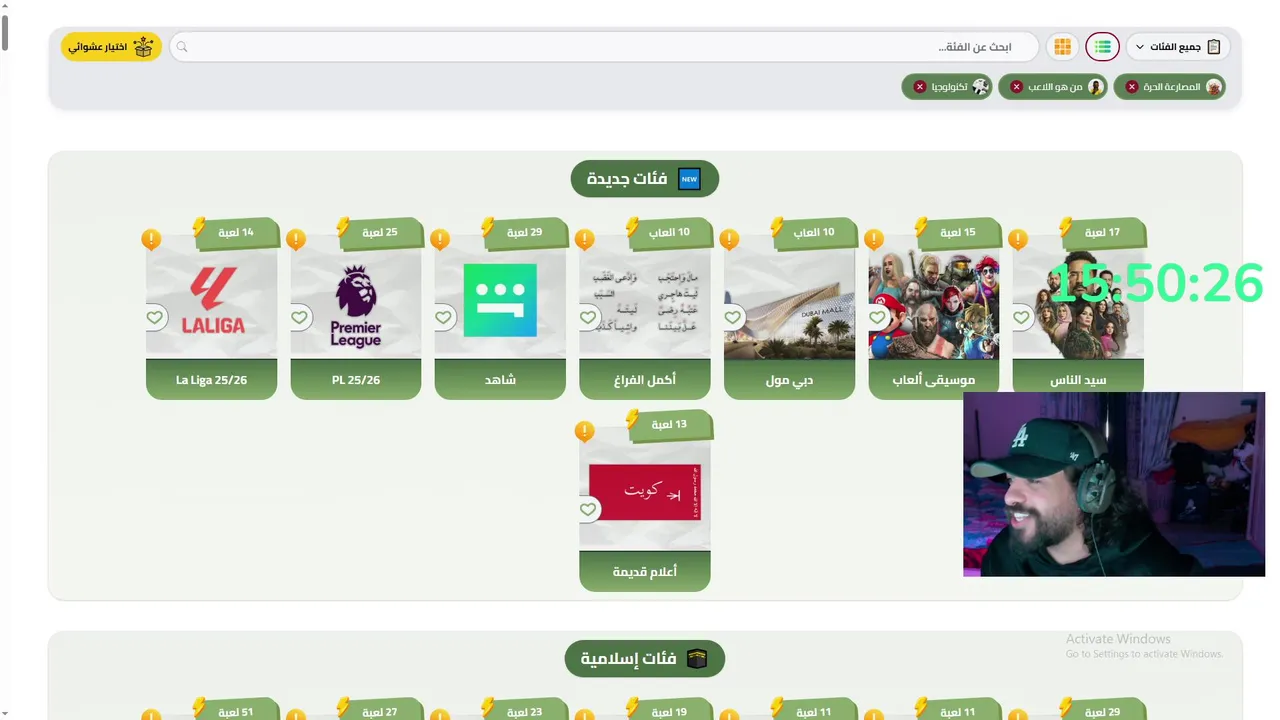The image size is (1280, 720).
Task: Open info icon on أكمل الفراغ card
Action: 585,239
